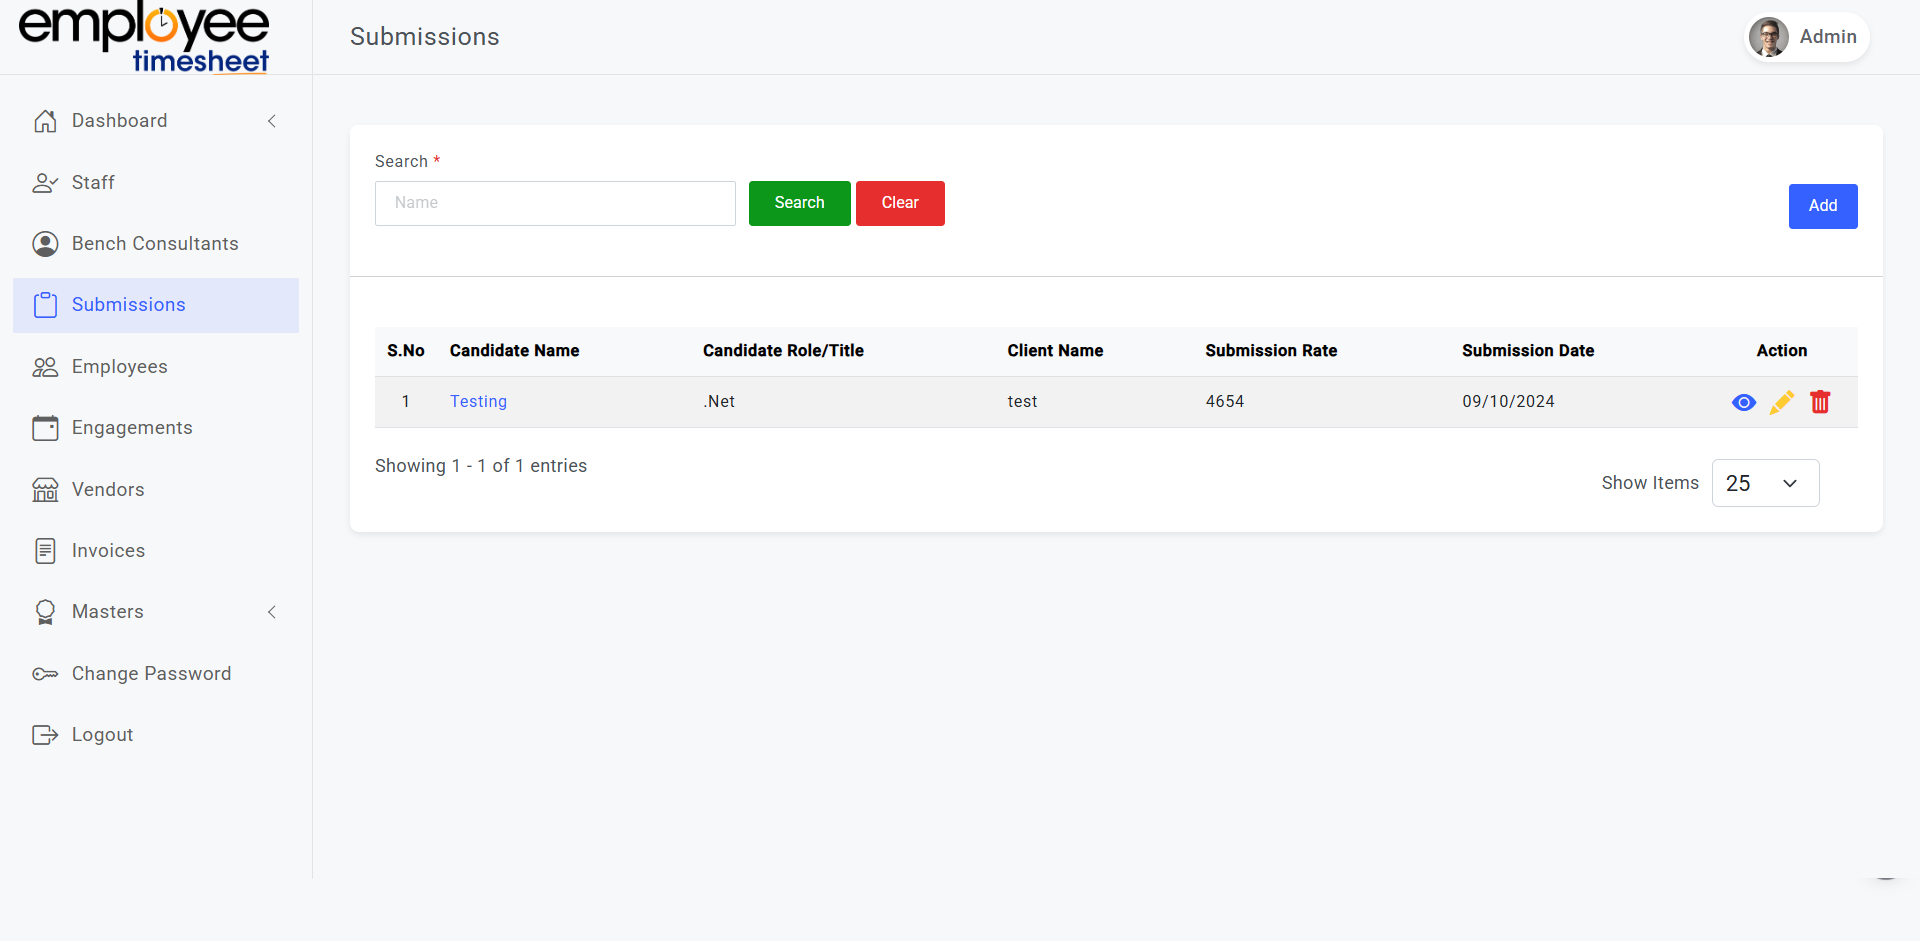Viewport: 1920px width, 942px height.
Task: Click the Vendors store icon
Action: click(x=45, y=490)
